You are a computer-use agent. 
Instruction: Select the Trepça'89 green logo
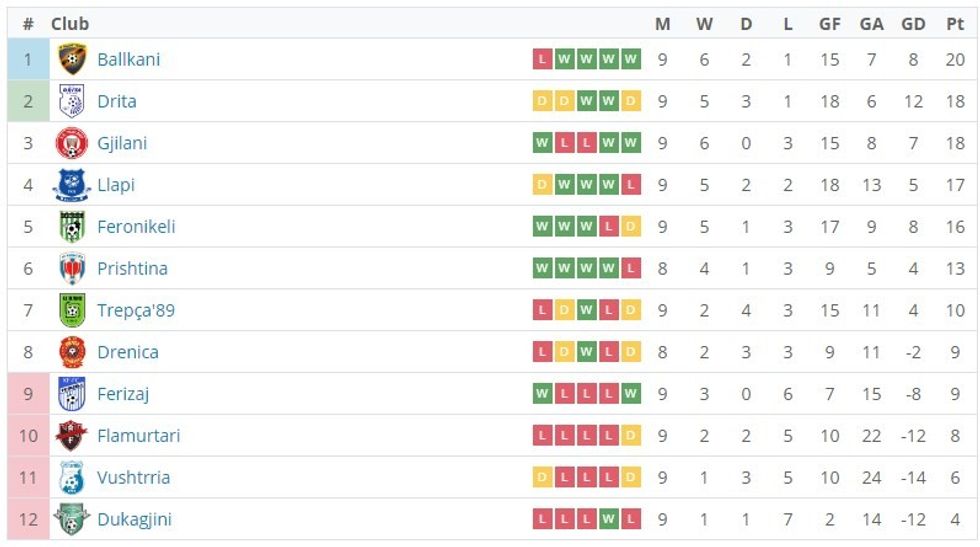[72, 311]
